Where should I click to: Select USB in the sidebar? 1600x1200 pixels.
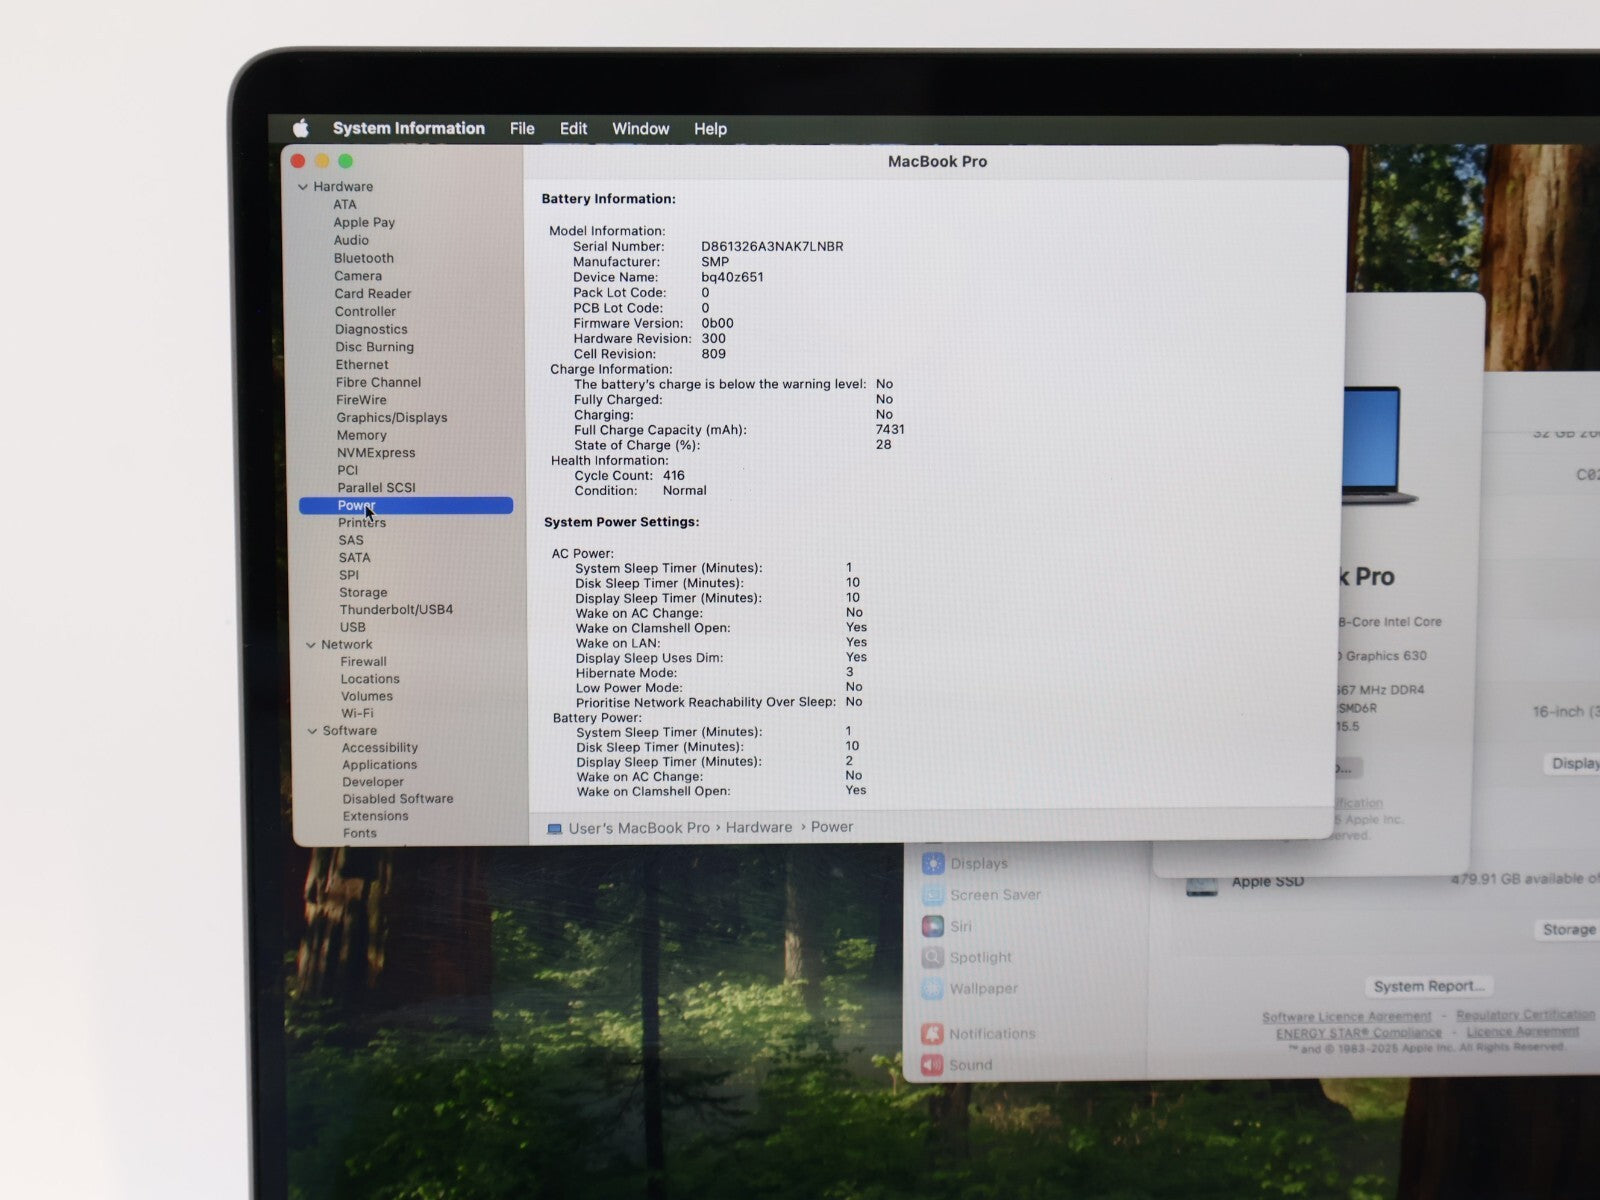point(353,627)
